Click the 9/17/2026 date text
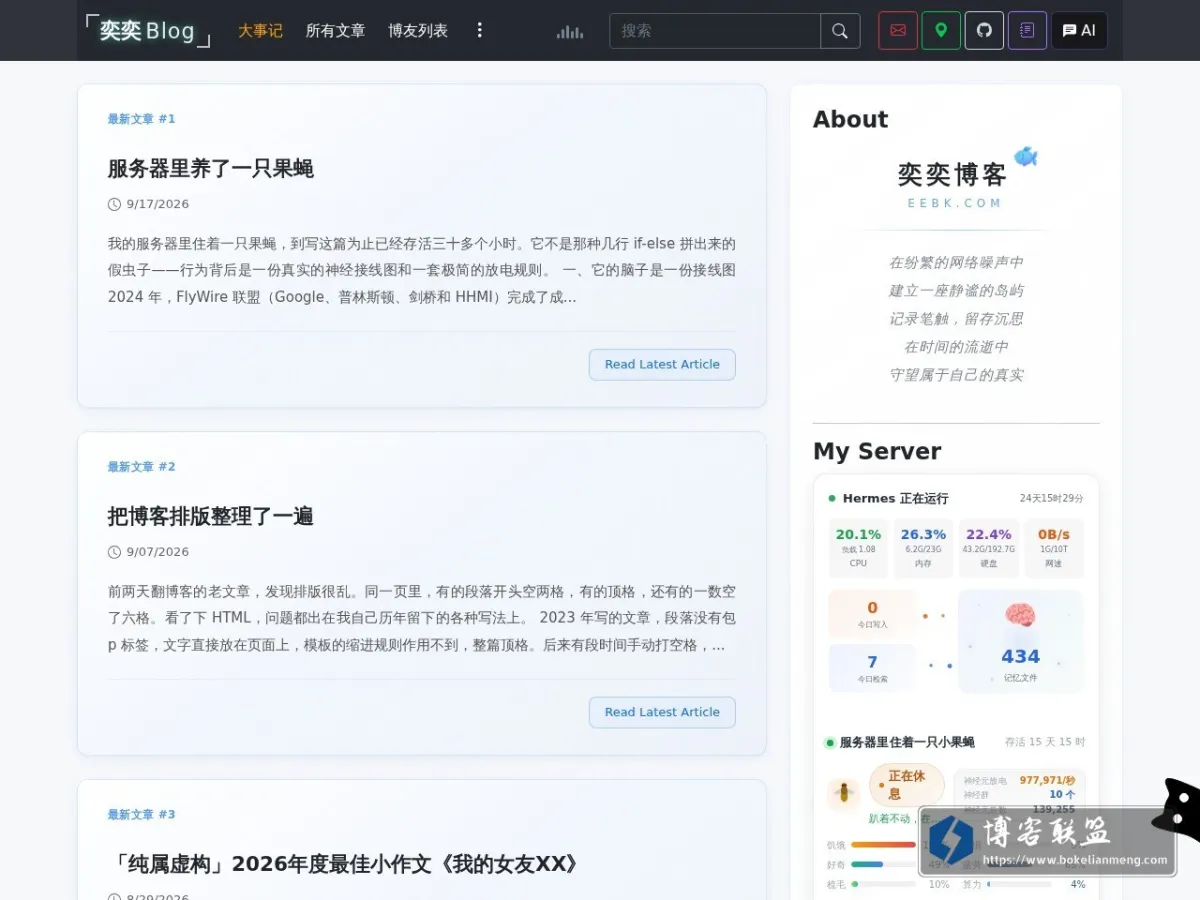The image size is (1200, 900). pos(158,204)
